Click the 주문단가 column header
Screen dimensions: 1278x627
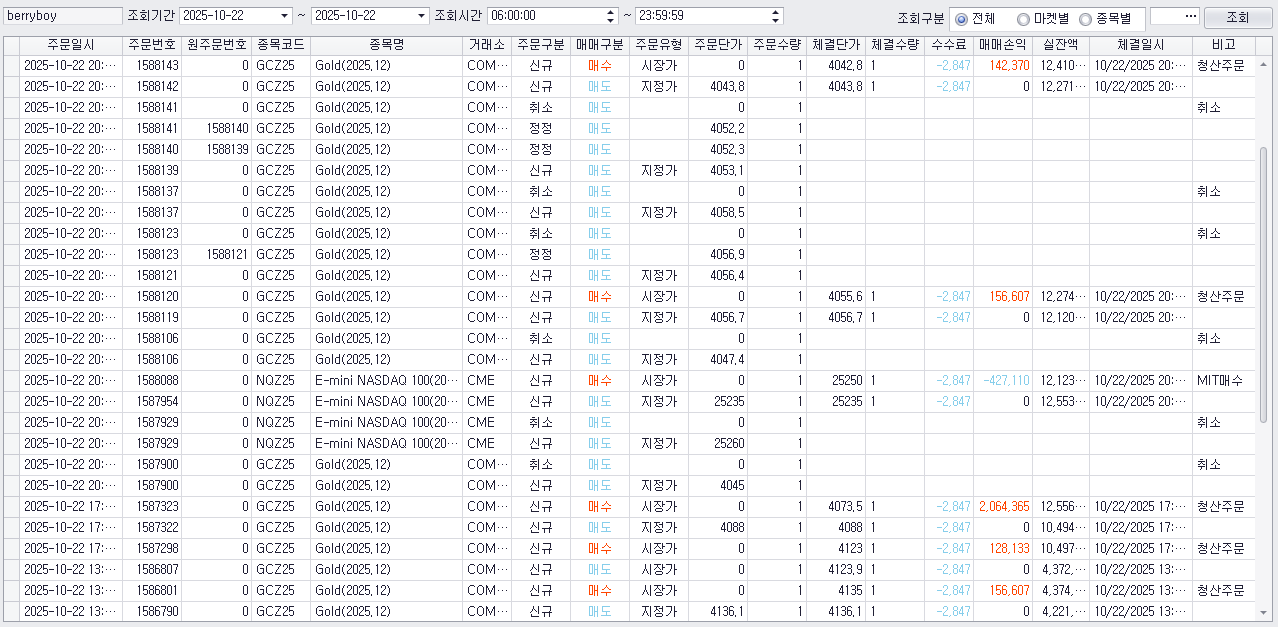(718, 45)
